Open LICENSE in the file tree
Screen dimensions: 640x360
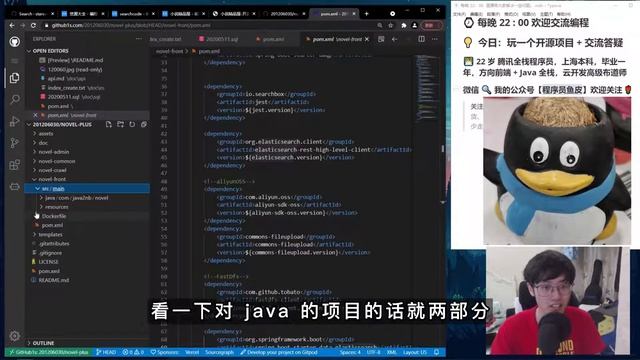48,262
